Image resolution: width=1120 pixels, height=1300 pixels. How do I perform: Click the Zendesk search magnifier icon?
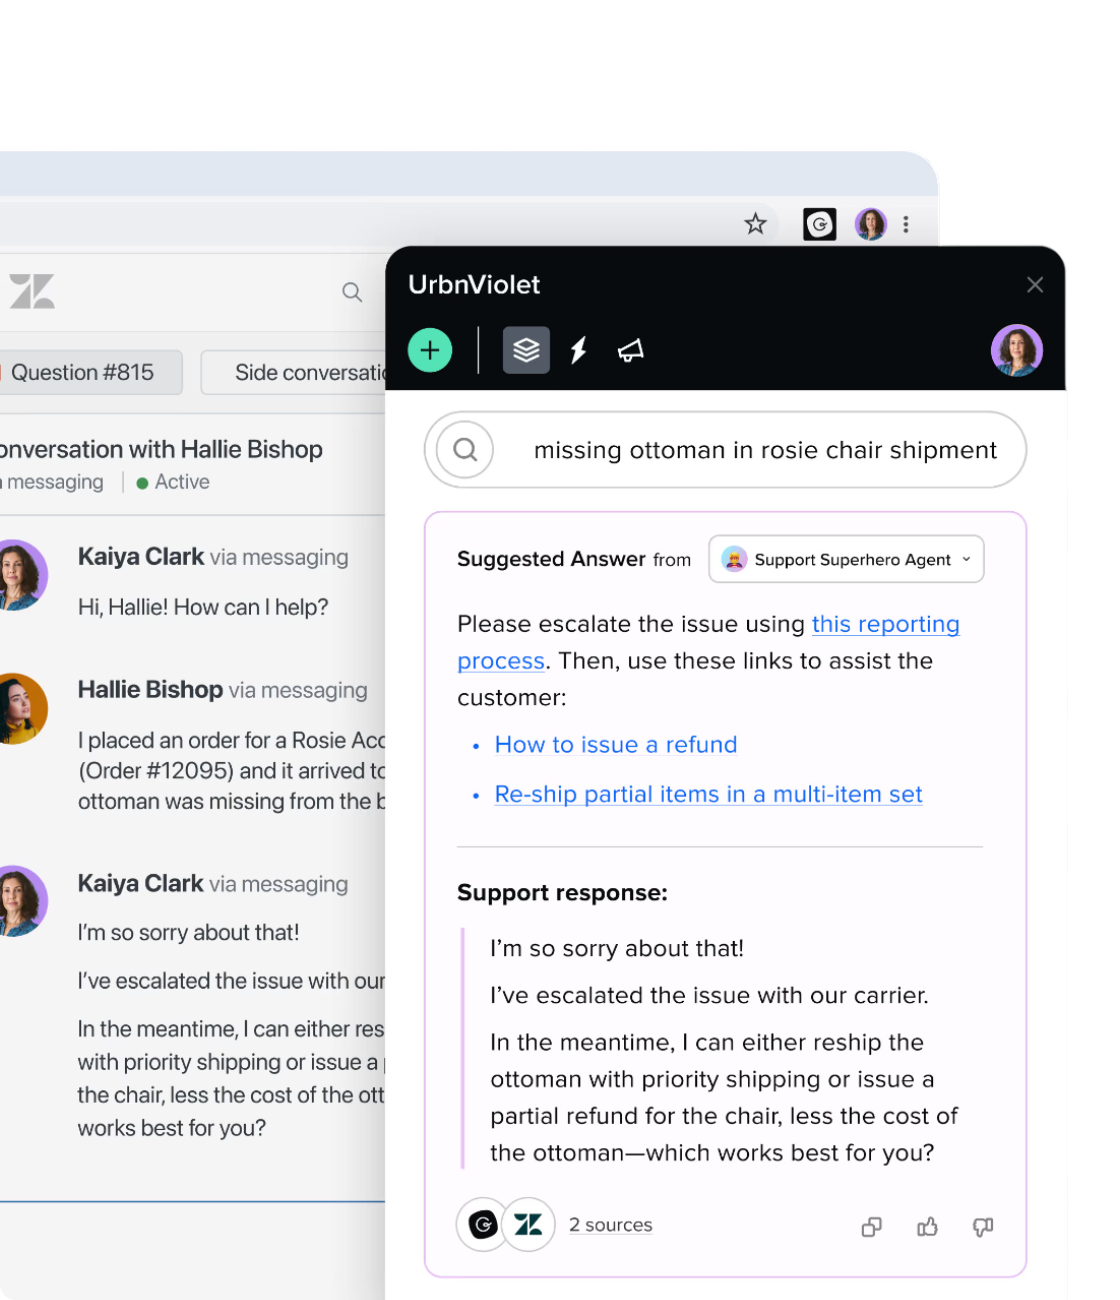coord(352,292)
